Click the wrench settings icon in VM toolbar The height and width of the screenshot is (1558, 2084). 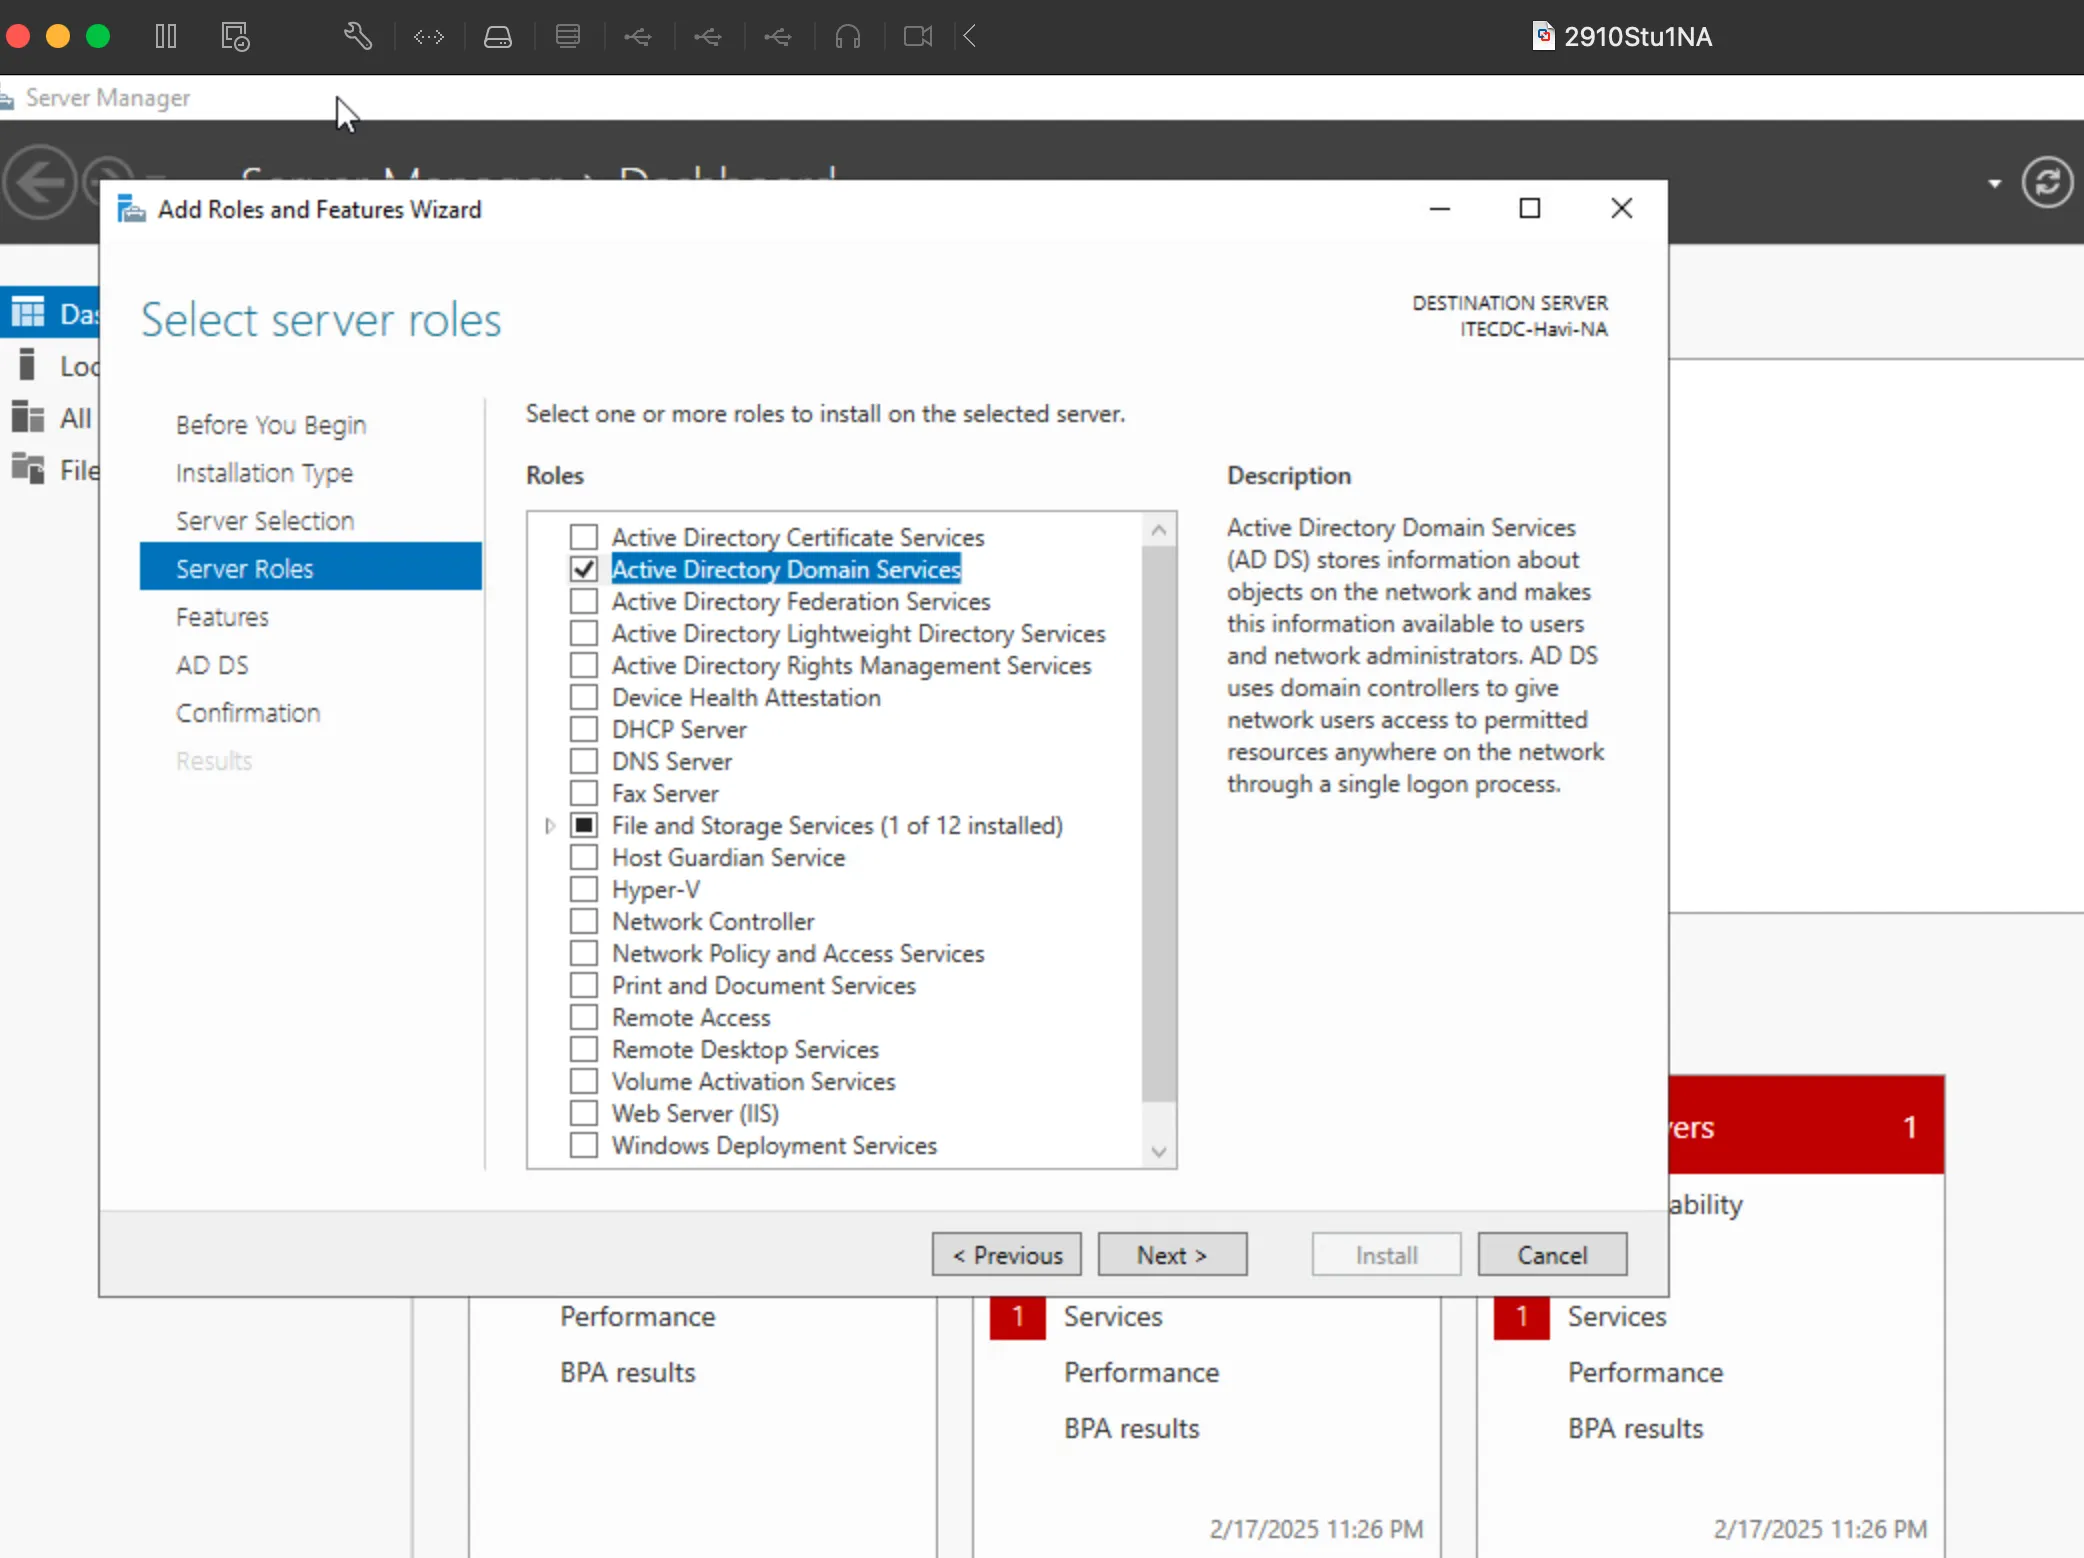(x=358, y=37)
